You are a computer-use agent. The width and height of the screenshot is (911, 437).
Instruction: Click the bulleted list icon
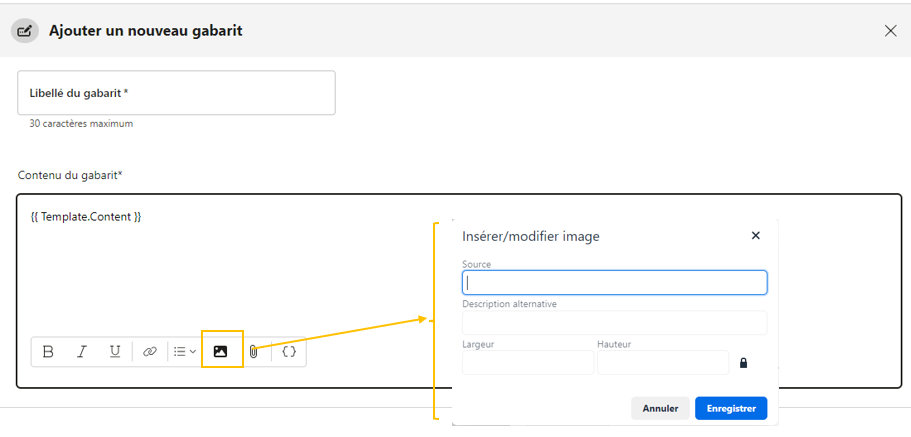pos(179,352)
